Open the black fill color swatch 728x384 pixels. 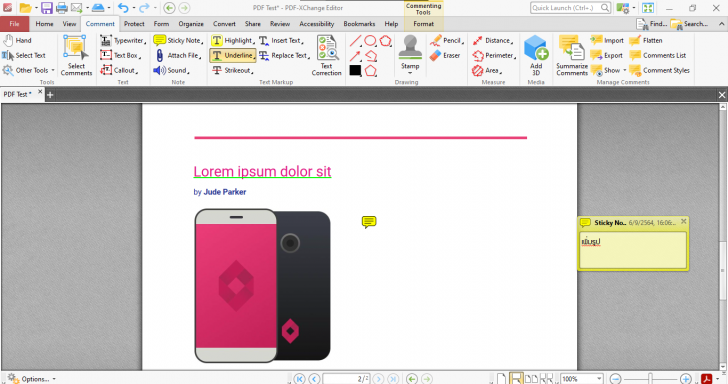click(355, 71)
